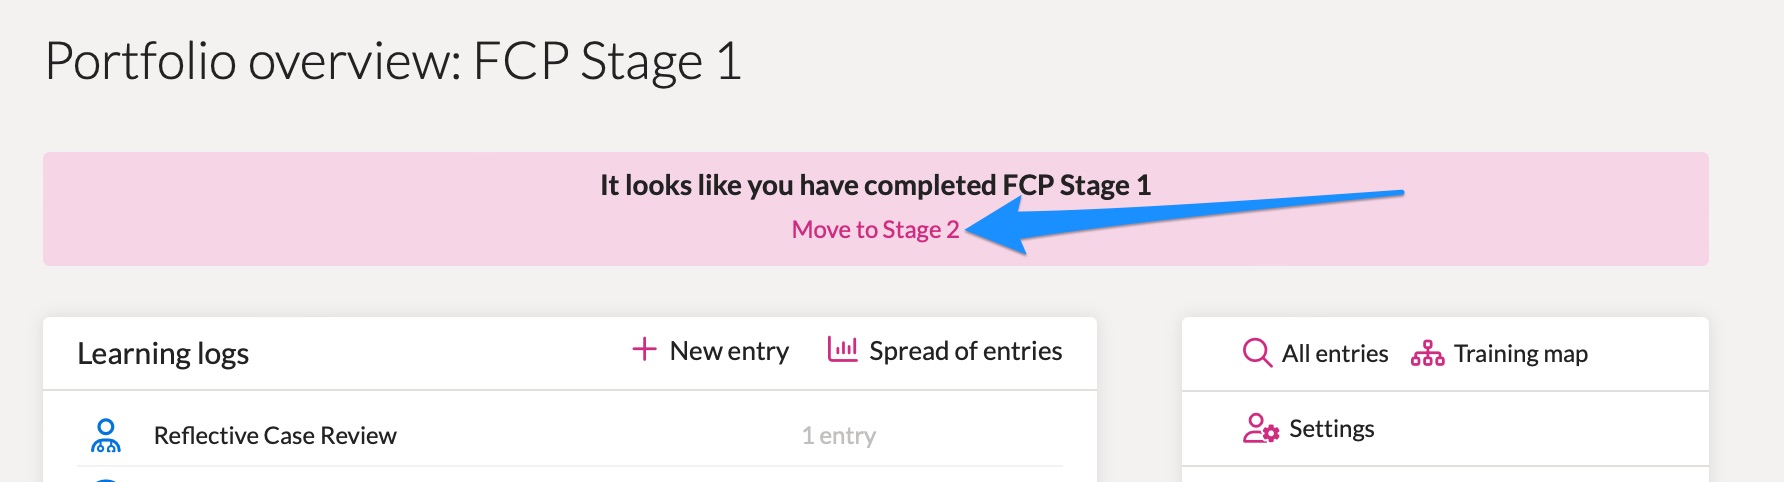1784x482 pixels.
Task: Click the 'completed FCP Stage 1' banner heading
Action: point(875,185)
